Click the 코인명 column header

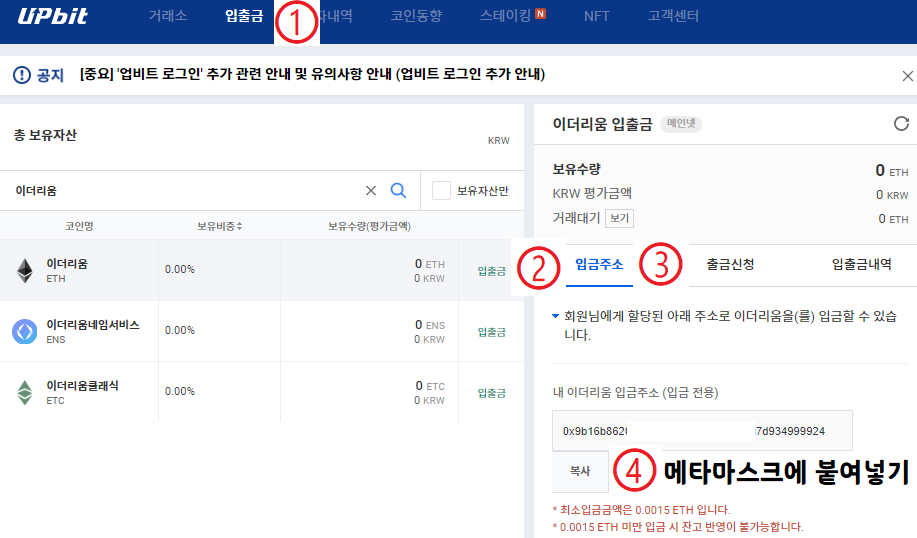[x=79, y=226]
